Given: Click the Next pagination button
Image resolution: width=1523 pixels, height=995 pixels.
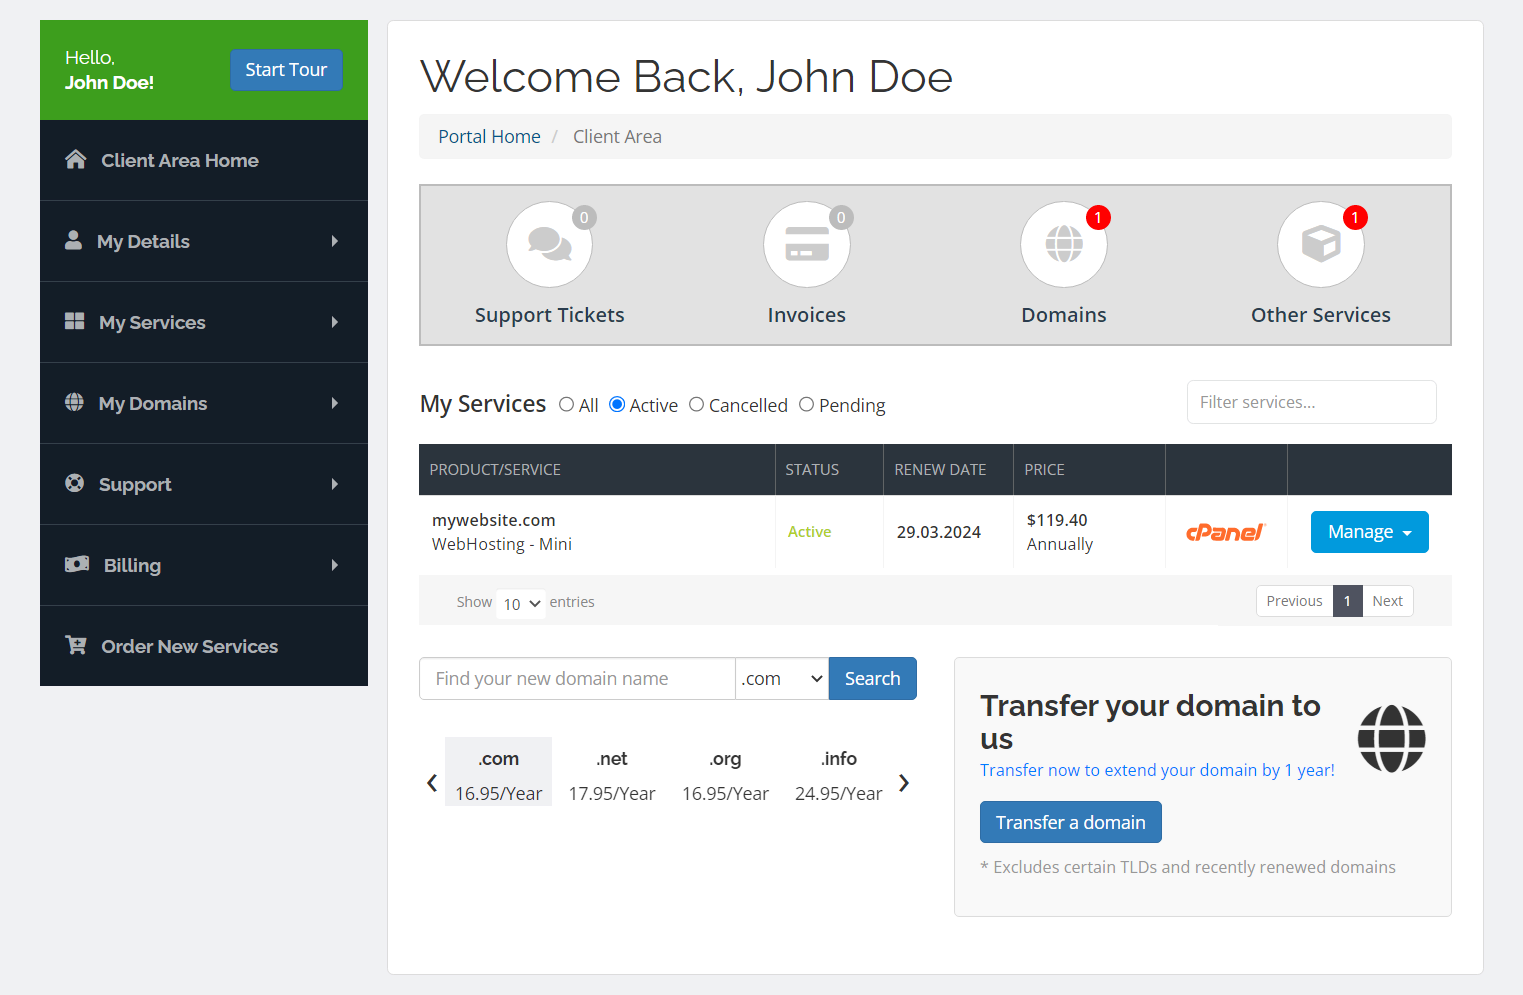Looking at the screenshot, I should pyautogui.click(x=1387, y=601).
